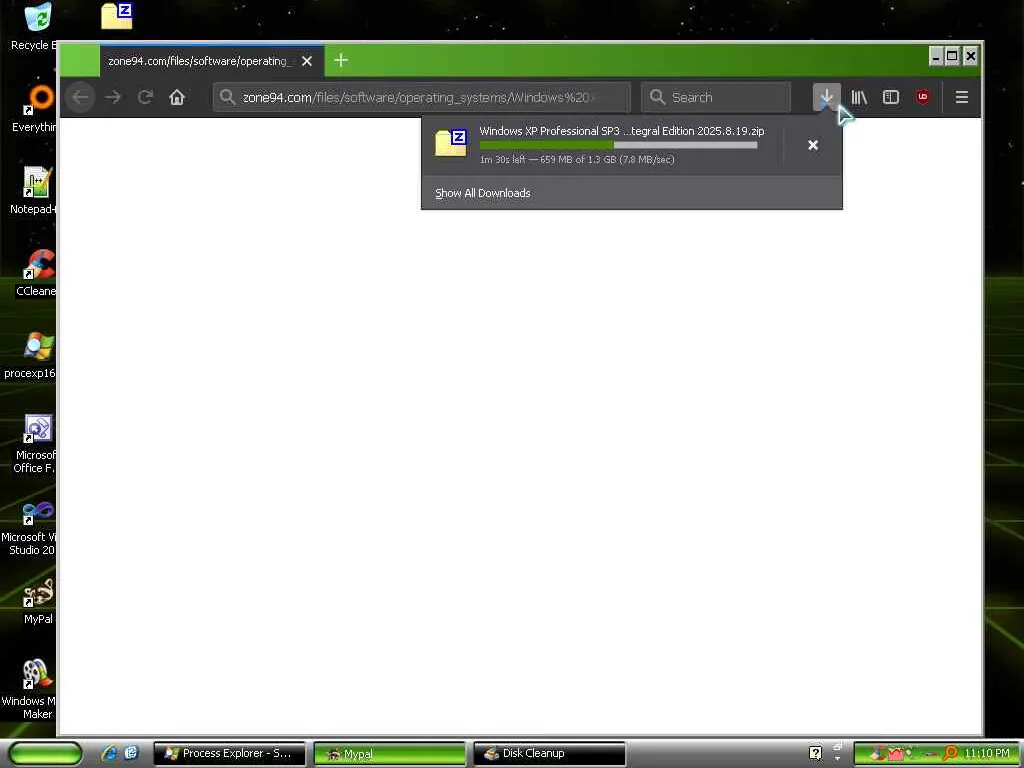Click the Mypal taskbar button

pyautogui.click(x=389, y=754)
